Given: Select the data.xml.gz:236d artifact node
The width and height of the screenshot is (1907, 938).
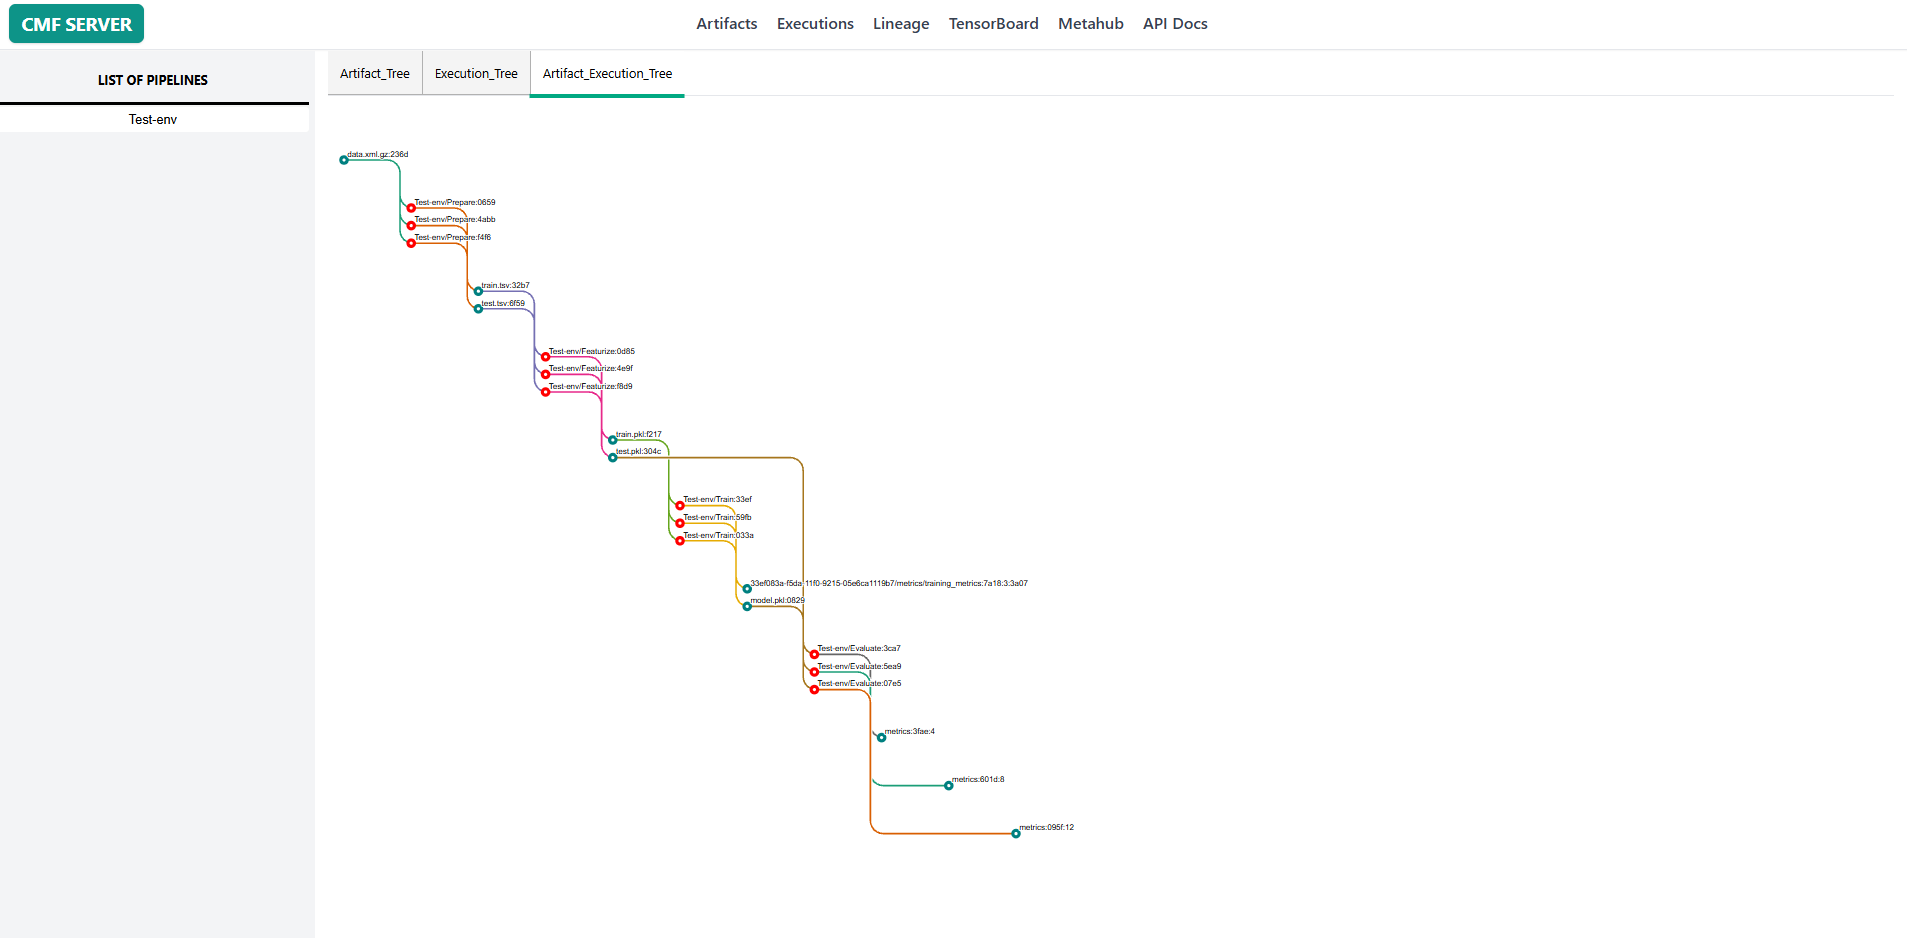Looking at the screenshot, I should click(344, 160).
